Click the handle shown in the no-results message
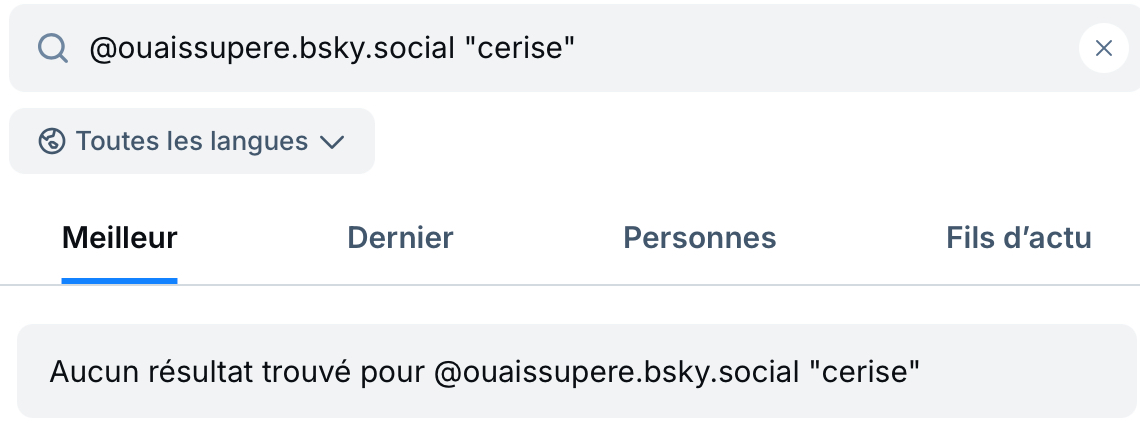1140x424 pixels. pos(616,372)
